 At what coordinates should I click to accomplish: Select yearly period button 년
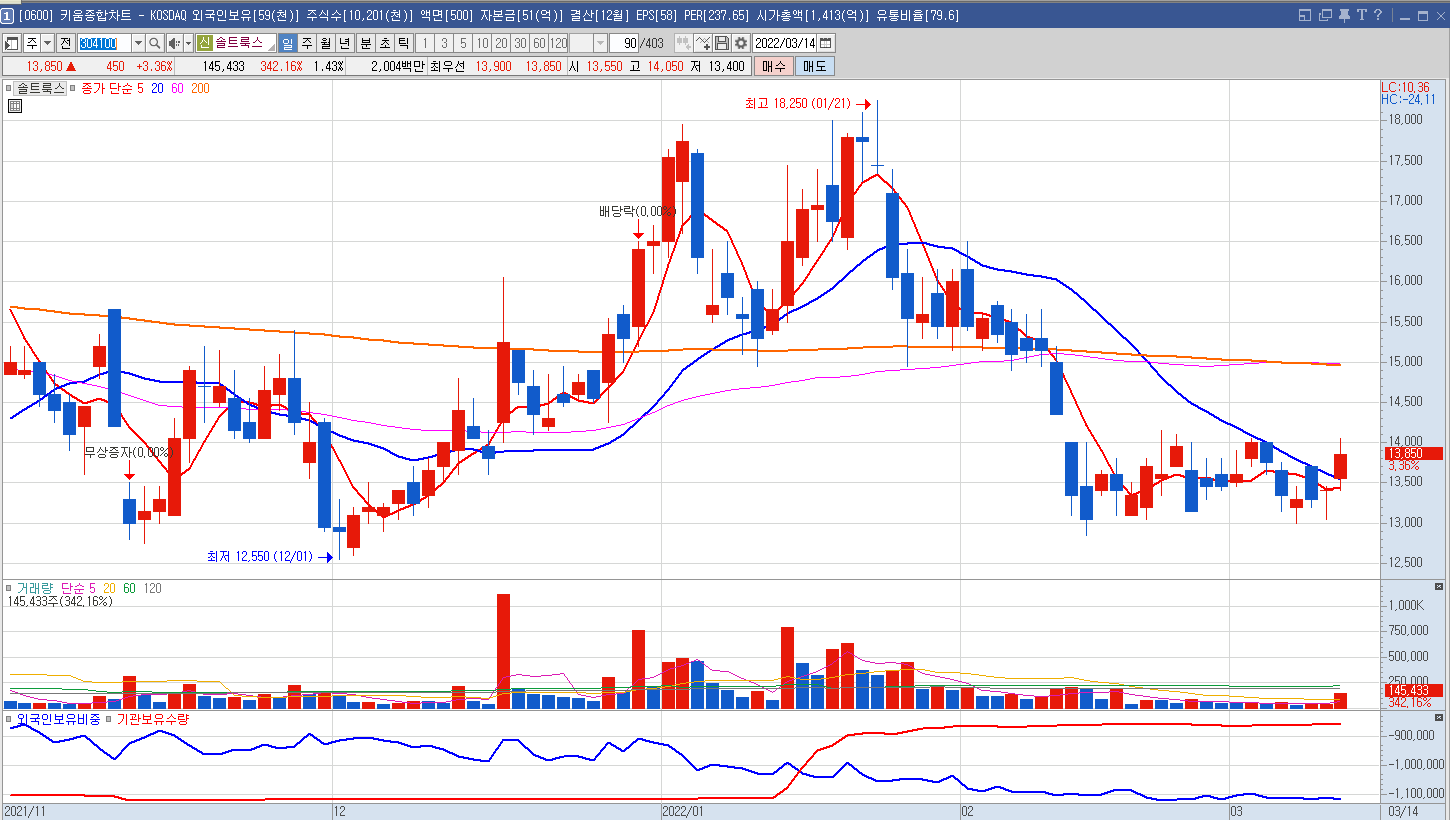(344, 43)
